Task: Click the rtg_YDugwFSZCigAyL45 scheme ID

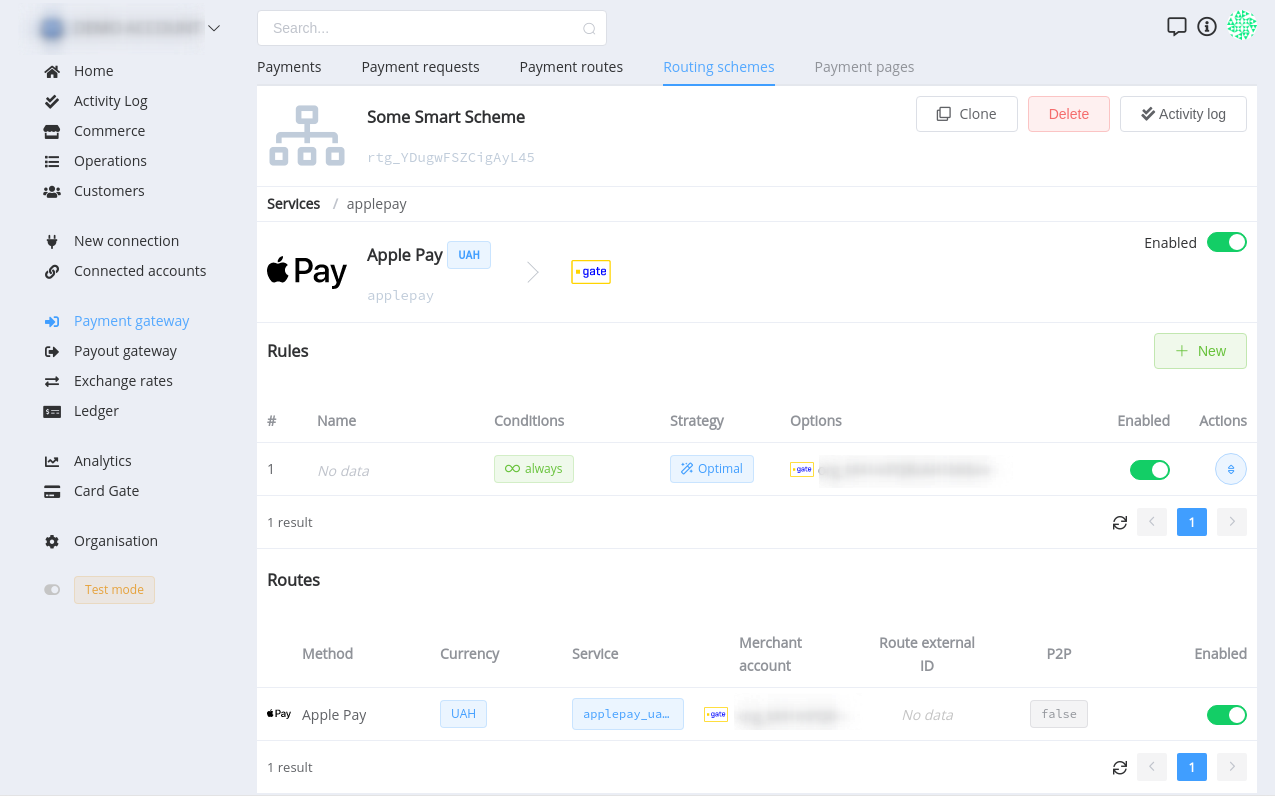Action: [x=451, y=157]
